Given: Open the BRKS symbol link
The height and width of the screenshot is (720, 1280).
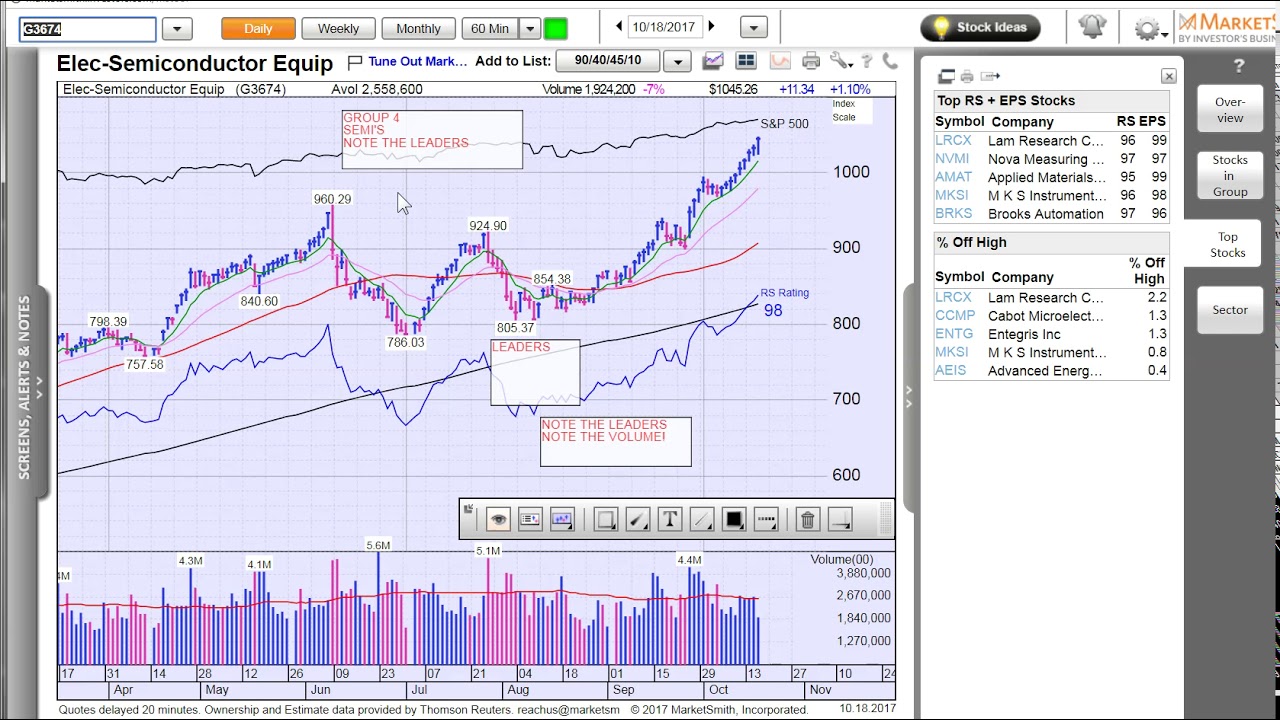Looking at the screenshot, I should (x=953, y=214).
